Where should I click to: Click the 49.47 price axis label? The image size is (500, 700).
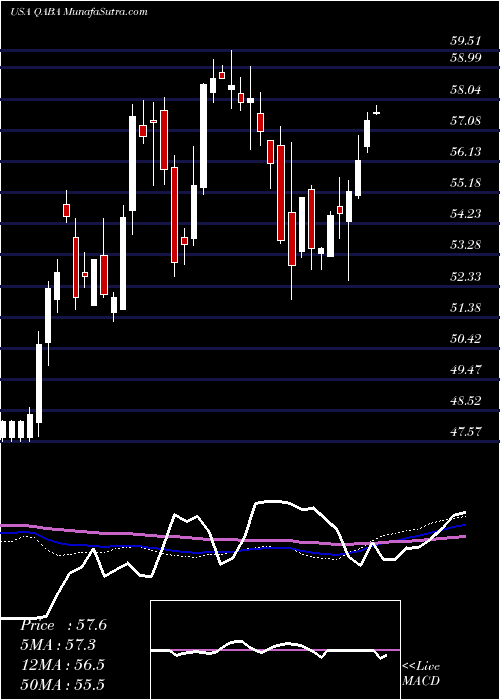[466, 369]
